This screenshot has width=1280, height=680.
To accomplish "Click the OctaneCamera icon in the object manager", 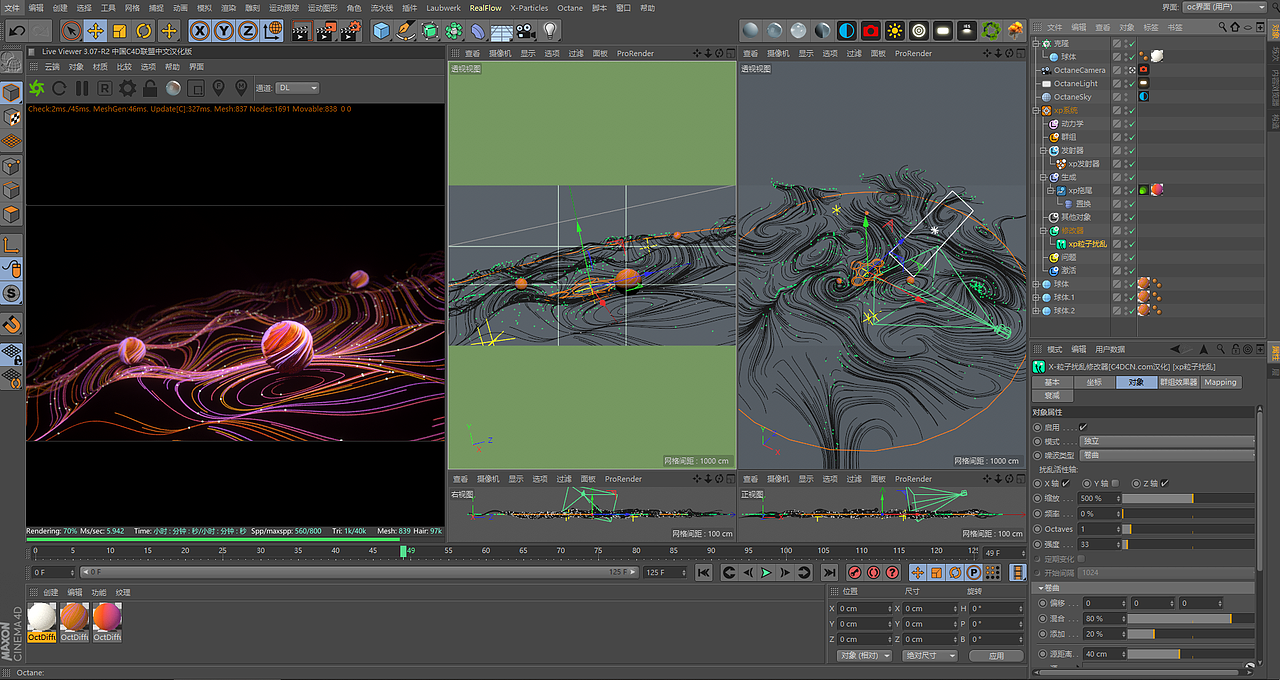I will tap(1048, 70).
